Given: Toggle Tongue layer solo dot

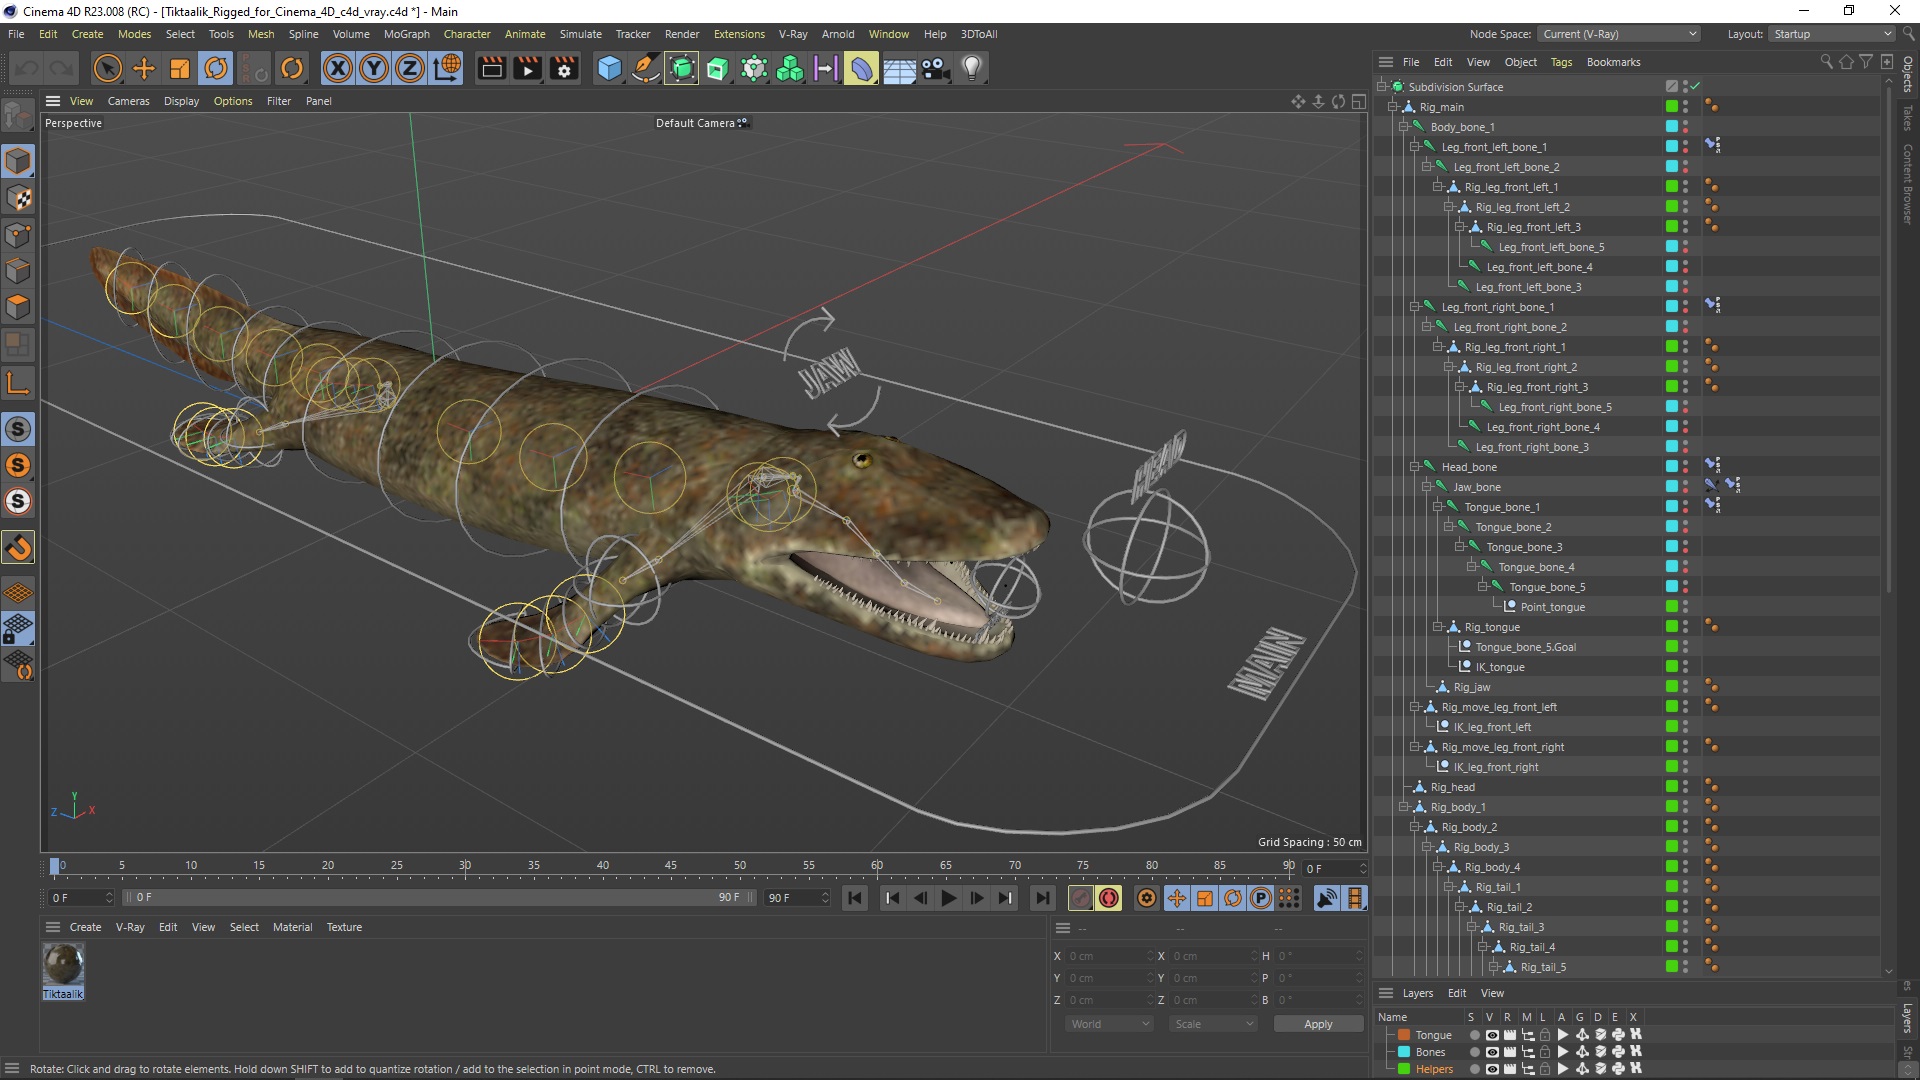Looking at the screenshot, I should (x=1474, y=1035).
